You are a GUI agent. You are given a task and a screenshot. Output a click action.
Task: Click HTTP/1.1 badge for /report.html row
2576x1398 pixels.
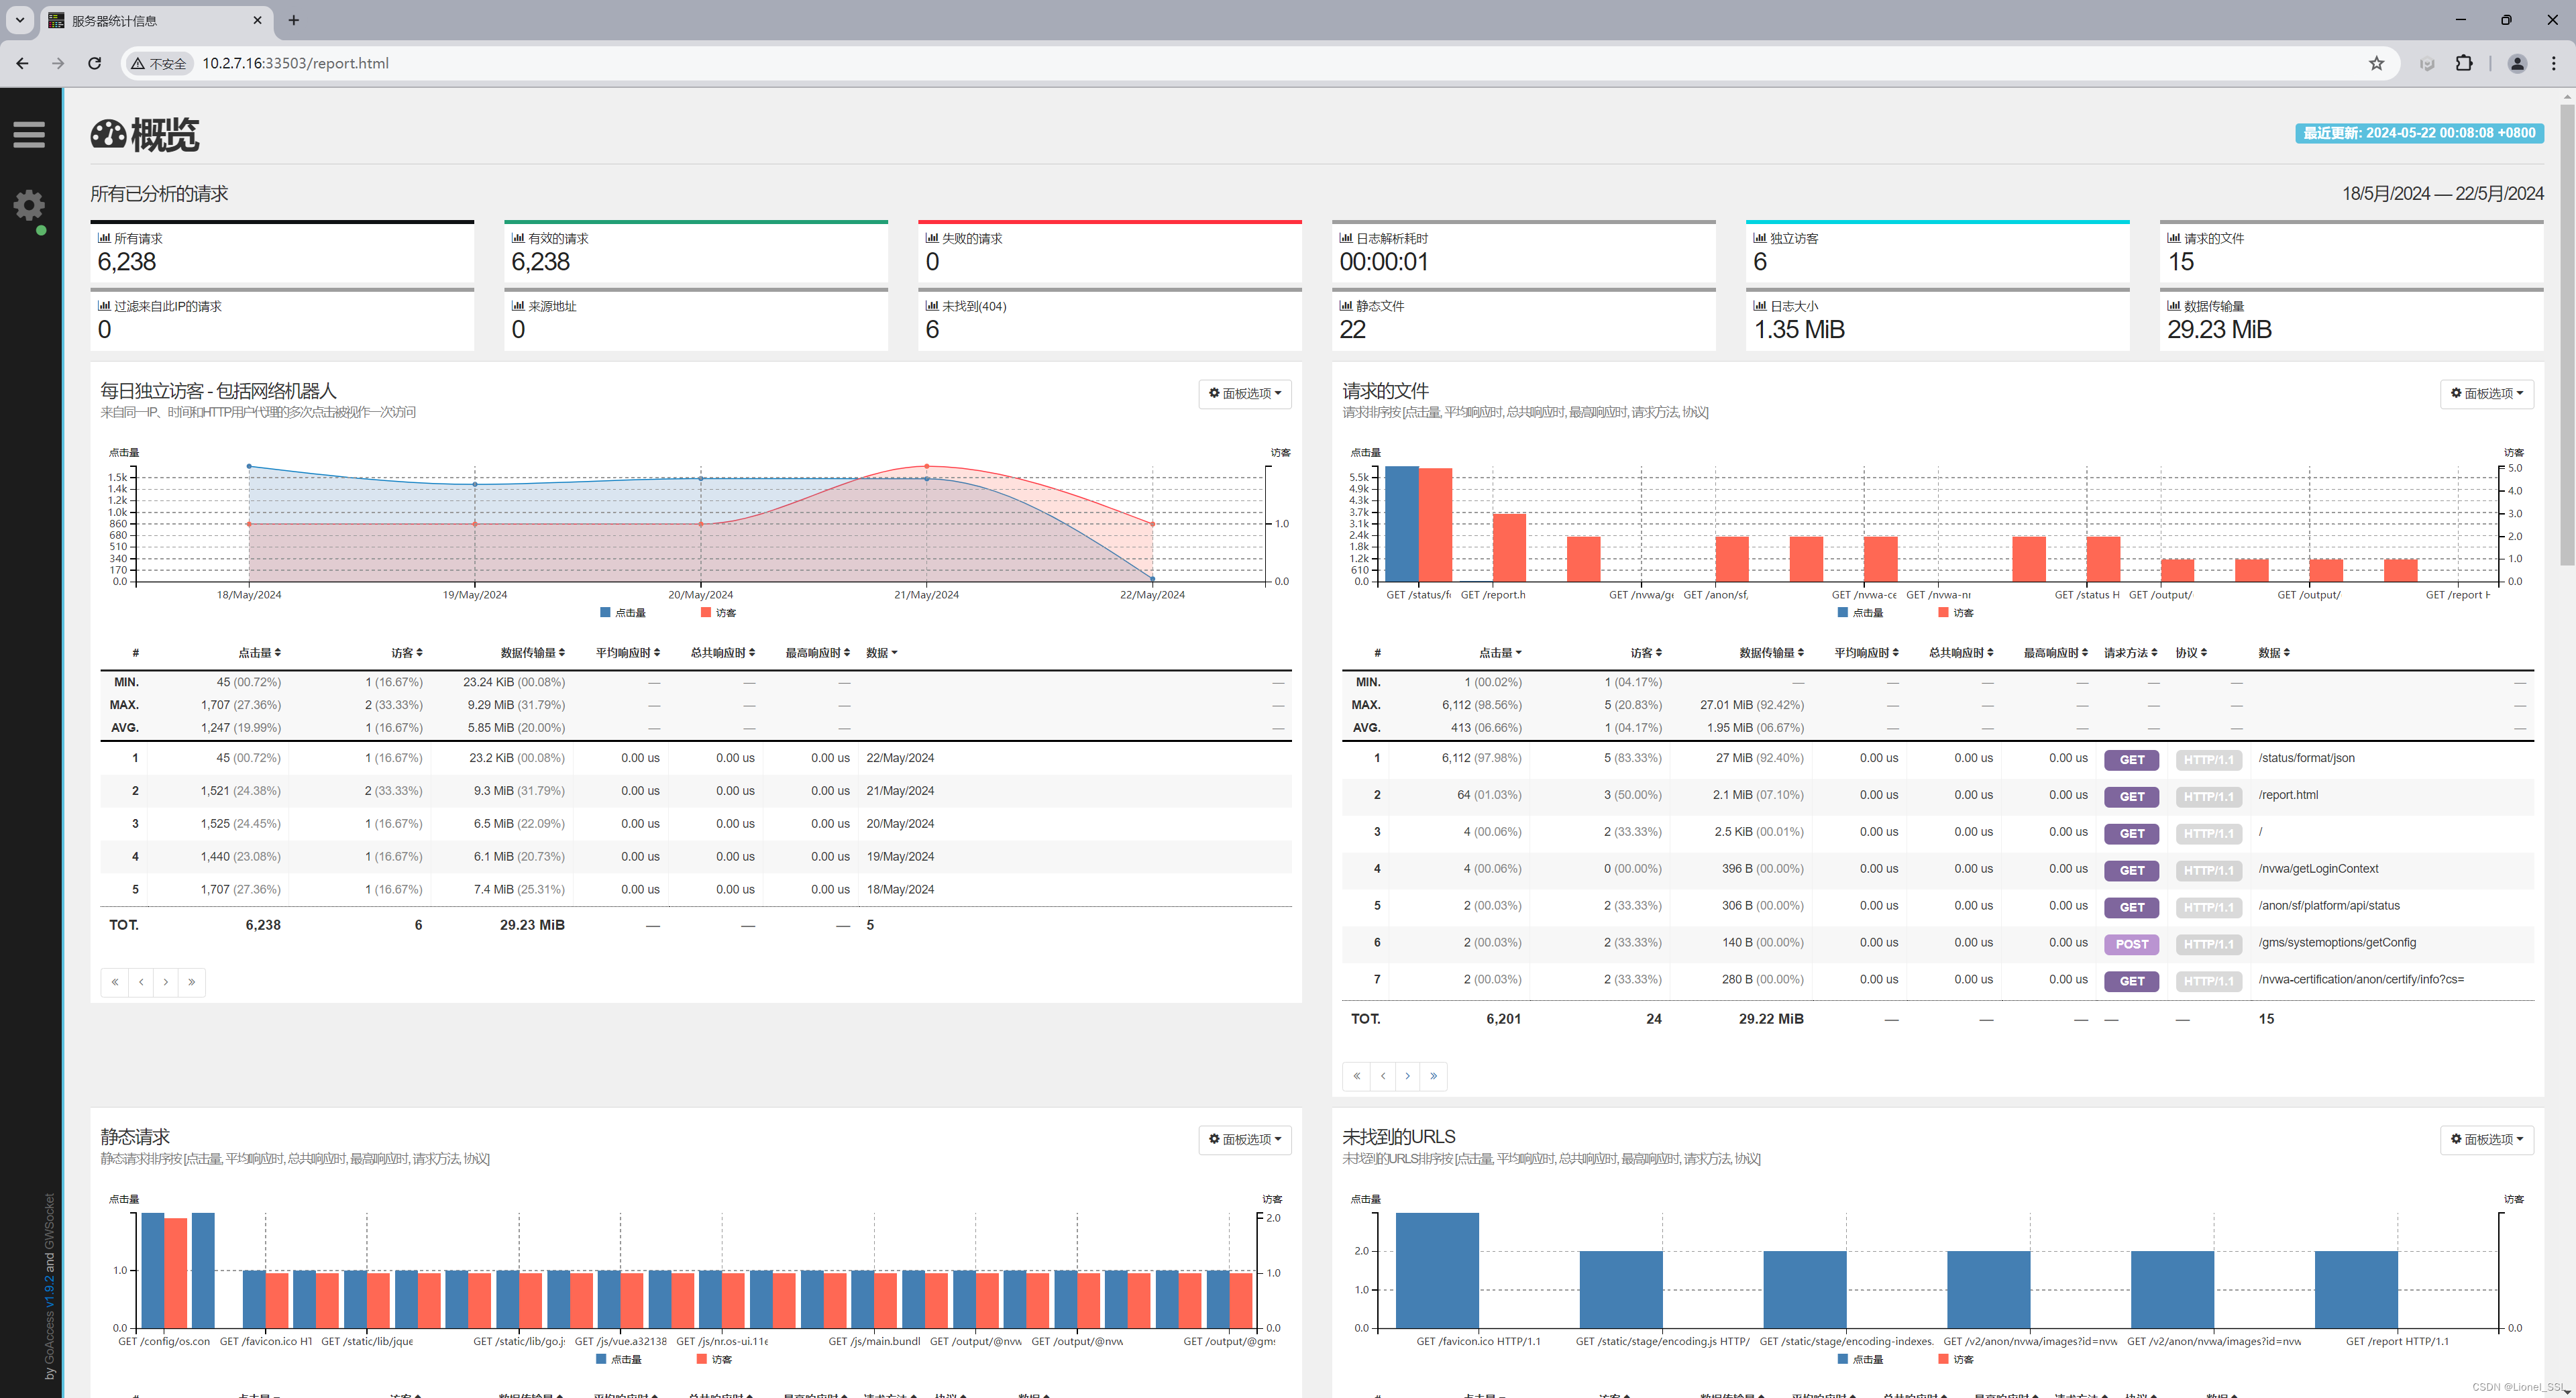[2208, 797]
